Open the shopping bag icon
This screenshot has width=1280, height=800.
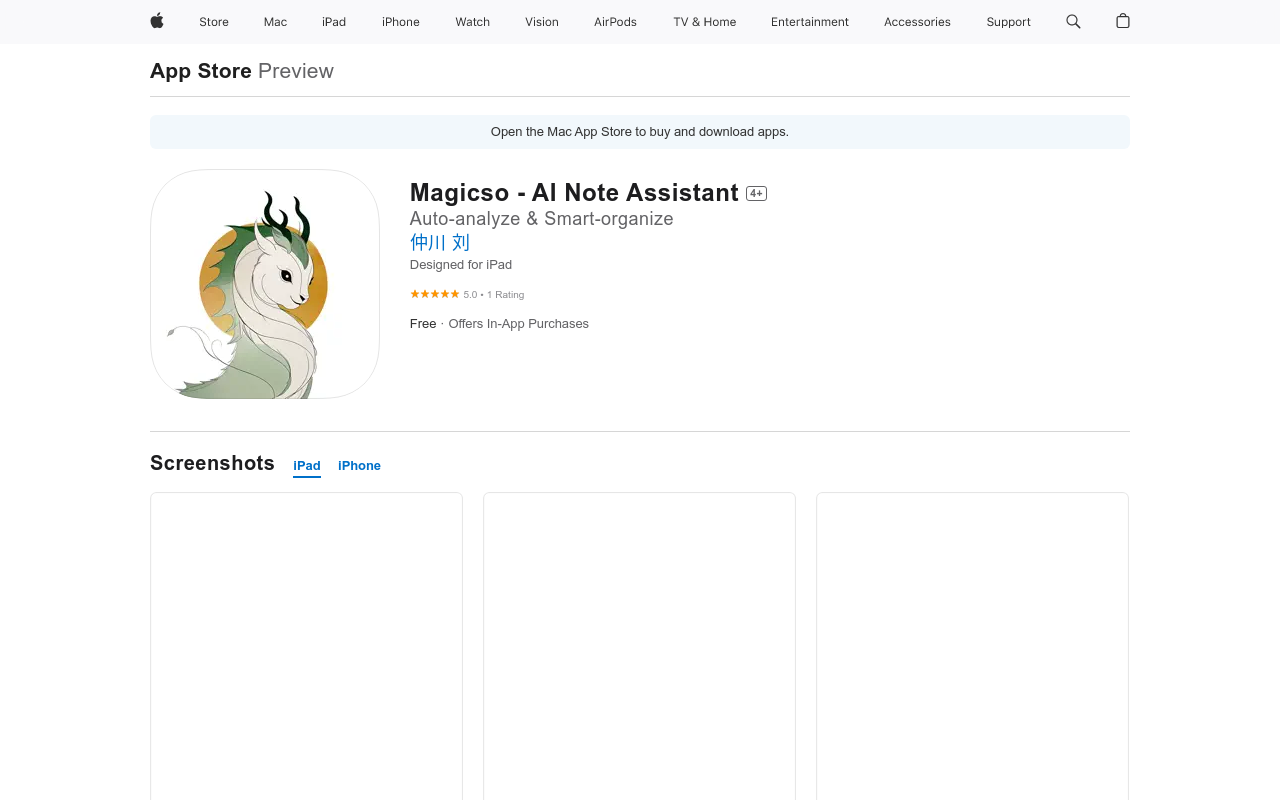point(1123,21)
